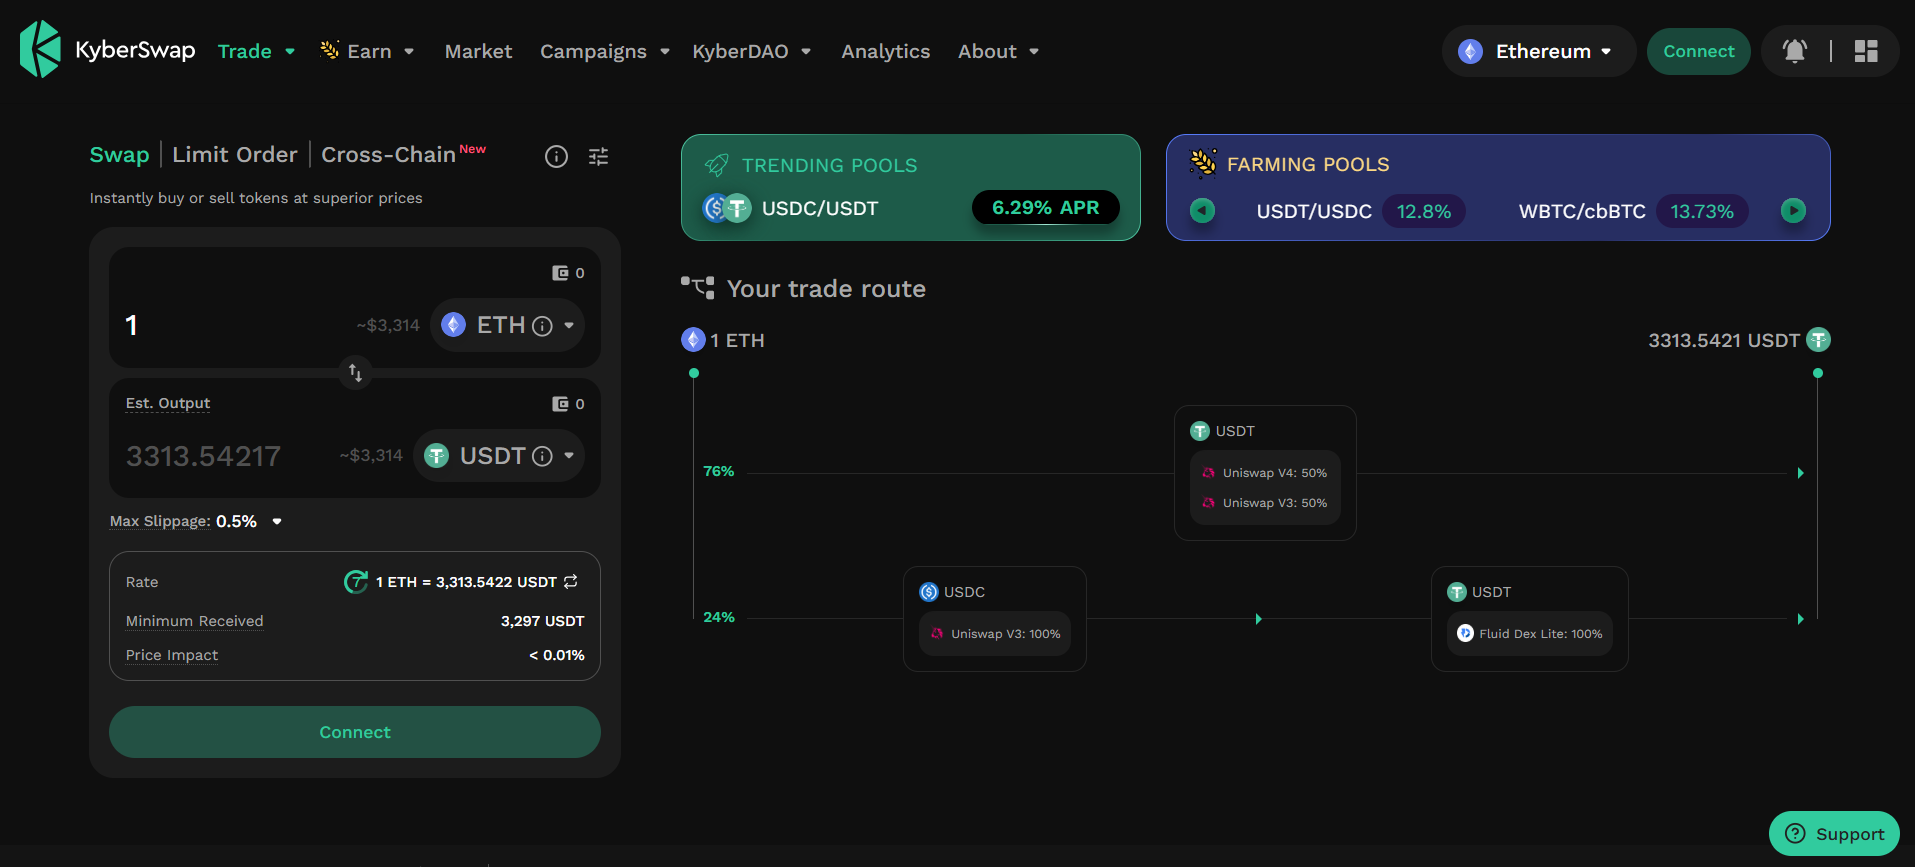Expand the Campaigns menu

[604, 51]
